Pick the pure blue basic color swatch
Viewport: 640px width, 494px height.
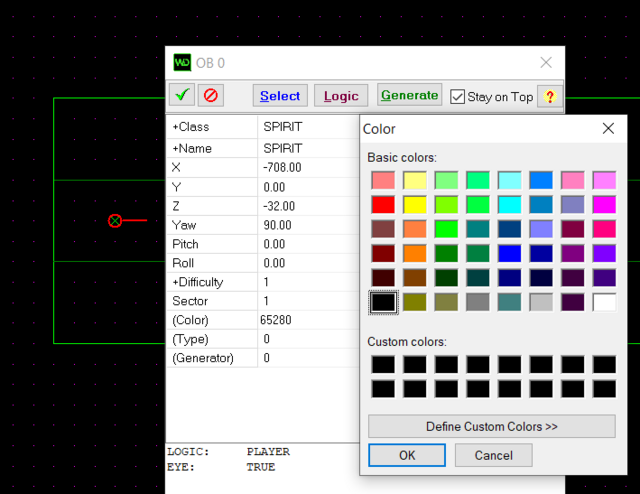(509, 254)
